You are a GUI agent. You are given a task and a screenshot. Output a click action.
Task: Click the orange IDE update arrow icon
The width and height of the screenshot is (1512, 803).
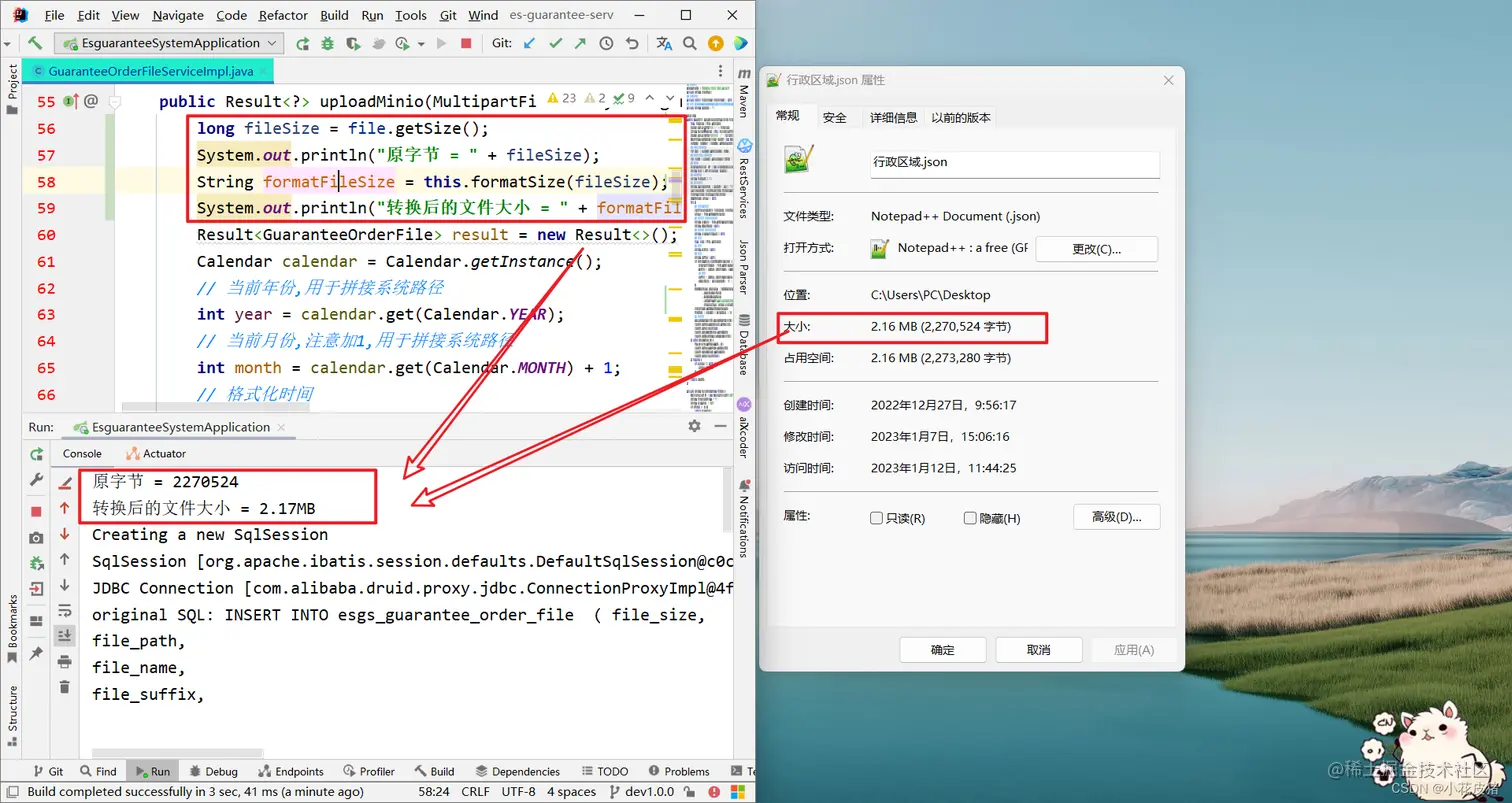[x=715, y=43]
